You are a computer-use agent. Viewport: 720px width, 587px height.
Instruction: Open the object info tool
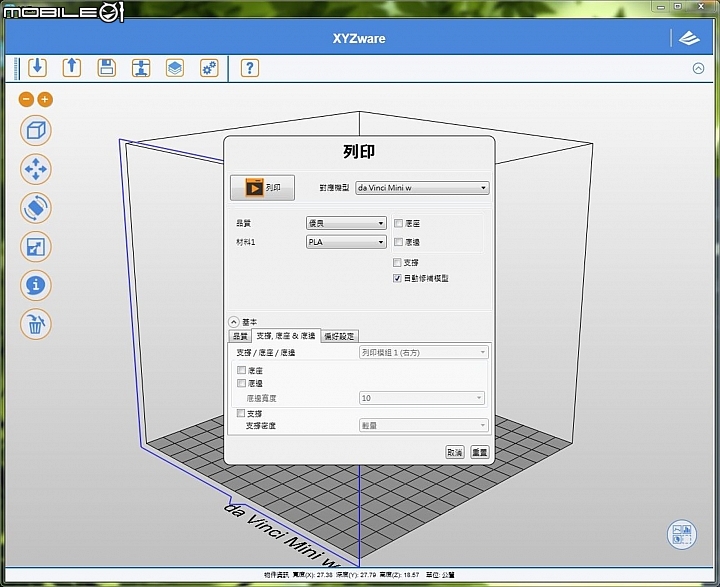36,285
